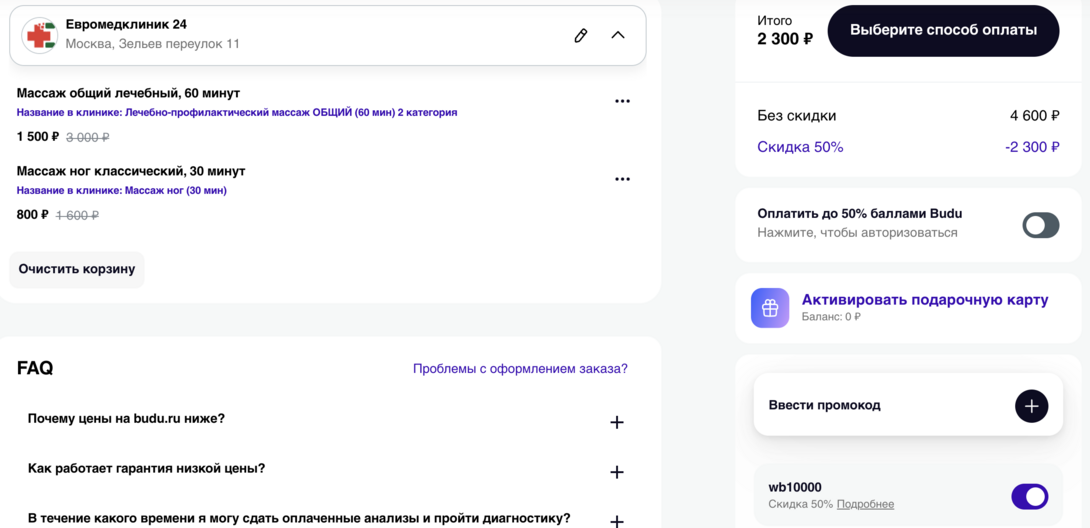
Task: Click the gift card icon
Action: pos(770,308)
